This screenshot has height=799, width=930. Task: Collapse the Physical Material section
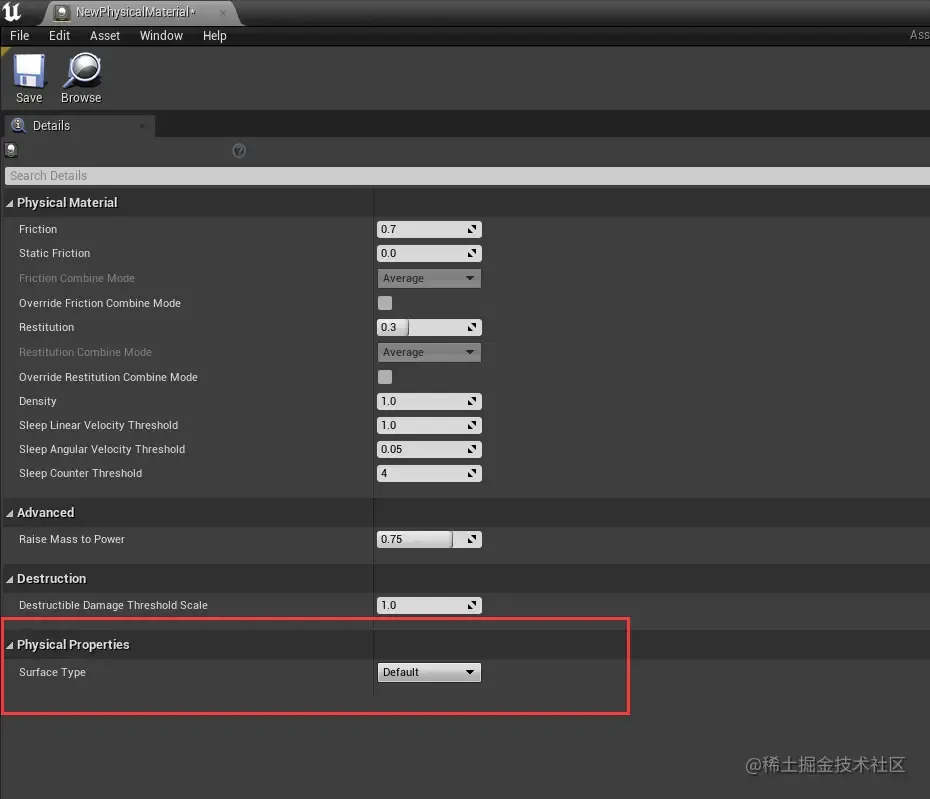(9, 203)
